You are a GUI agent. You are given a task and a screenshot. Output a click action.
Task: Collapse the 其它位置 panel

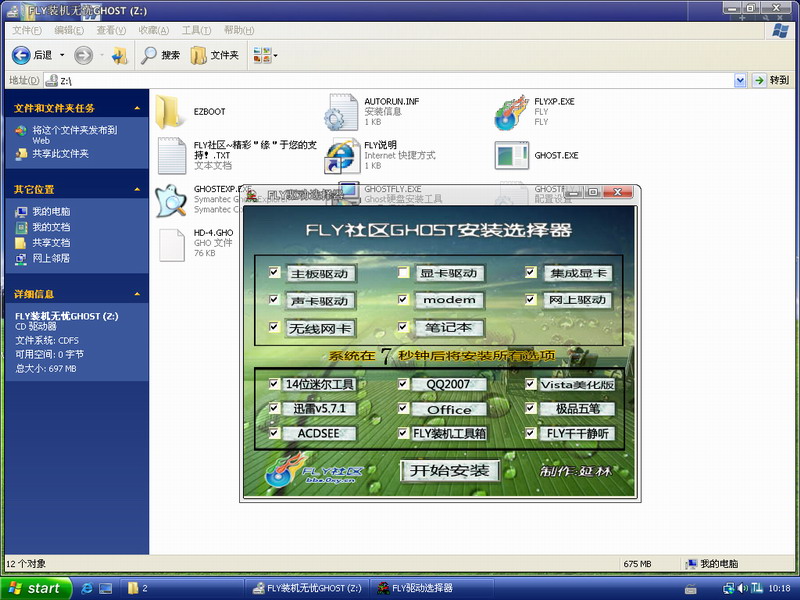137,190
